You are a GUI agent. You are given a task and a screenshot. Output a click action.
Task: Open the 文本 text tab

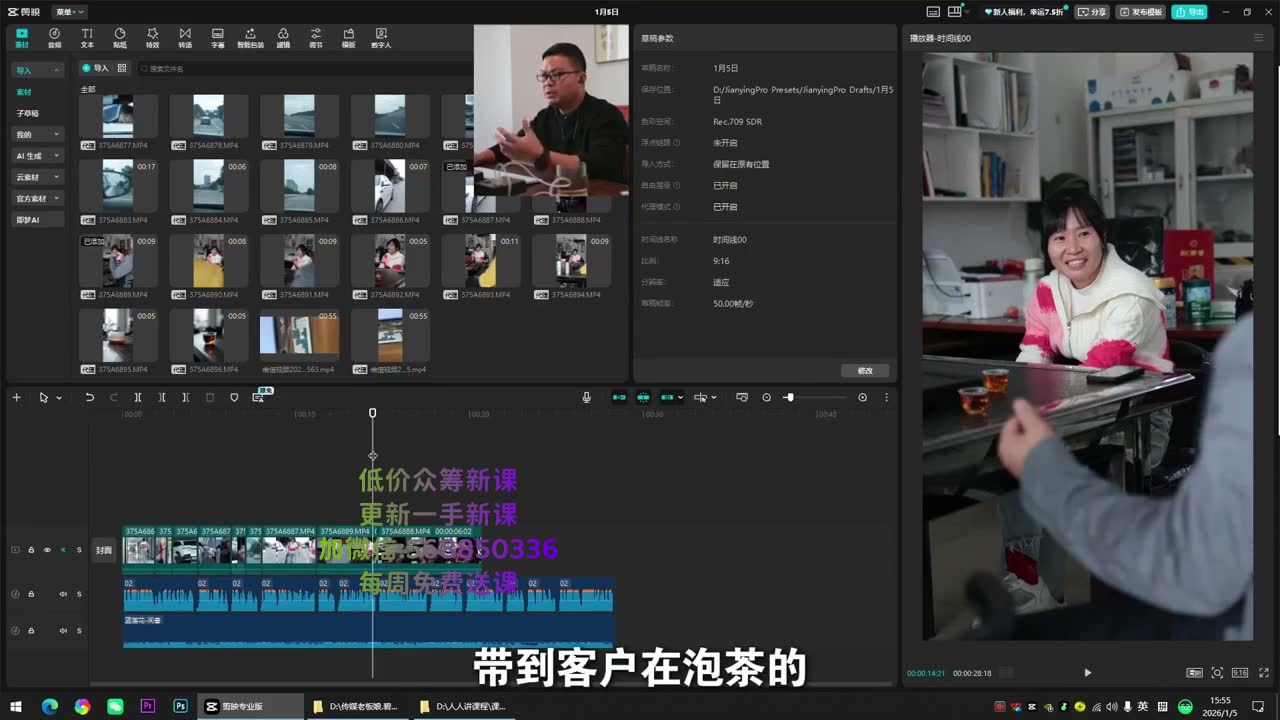87,38
